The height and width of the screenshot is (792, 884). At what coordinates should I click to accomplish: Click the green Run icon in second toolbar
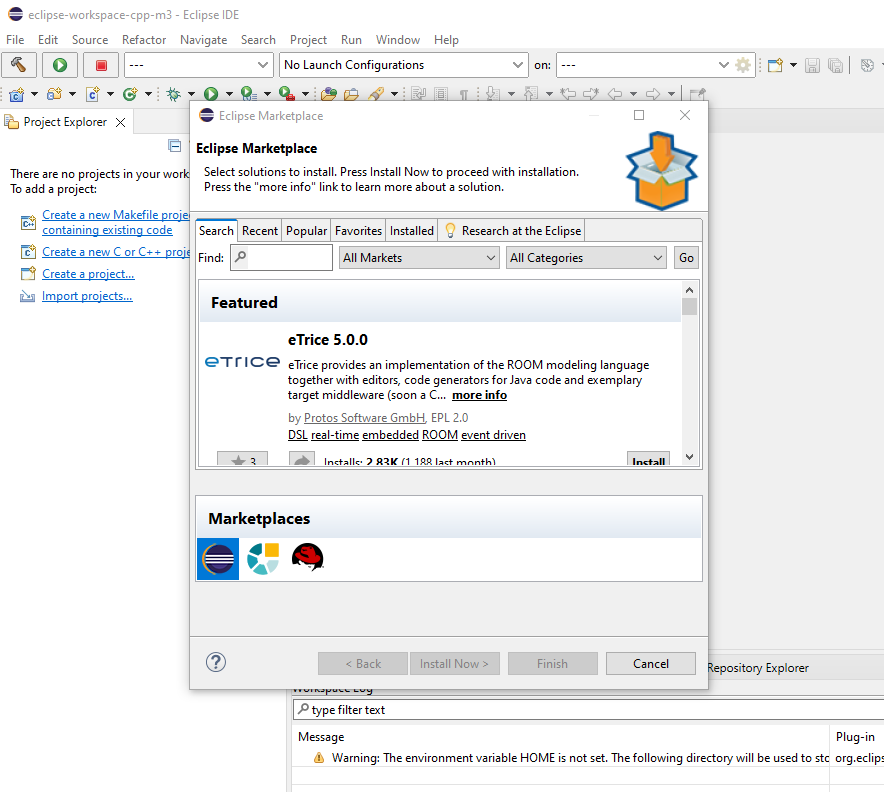coord(211,94)
